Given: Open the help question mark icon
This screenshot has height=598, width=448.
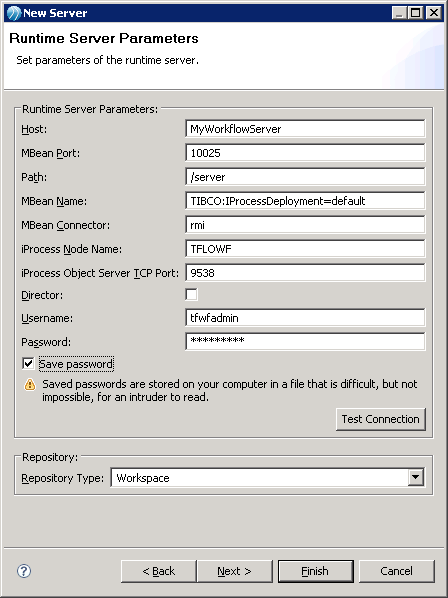Looking at the screenshot, I should 24,571.
